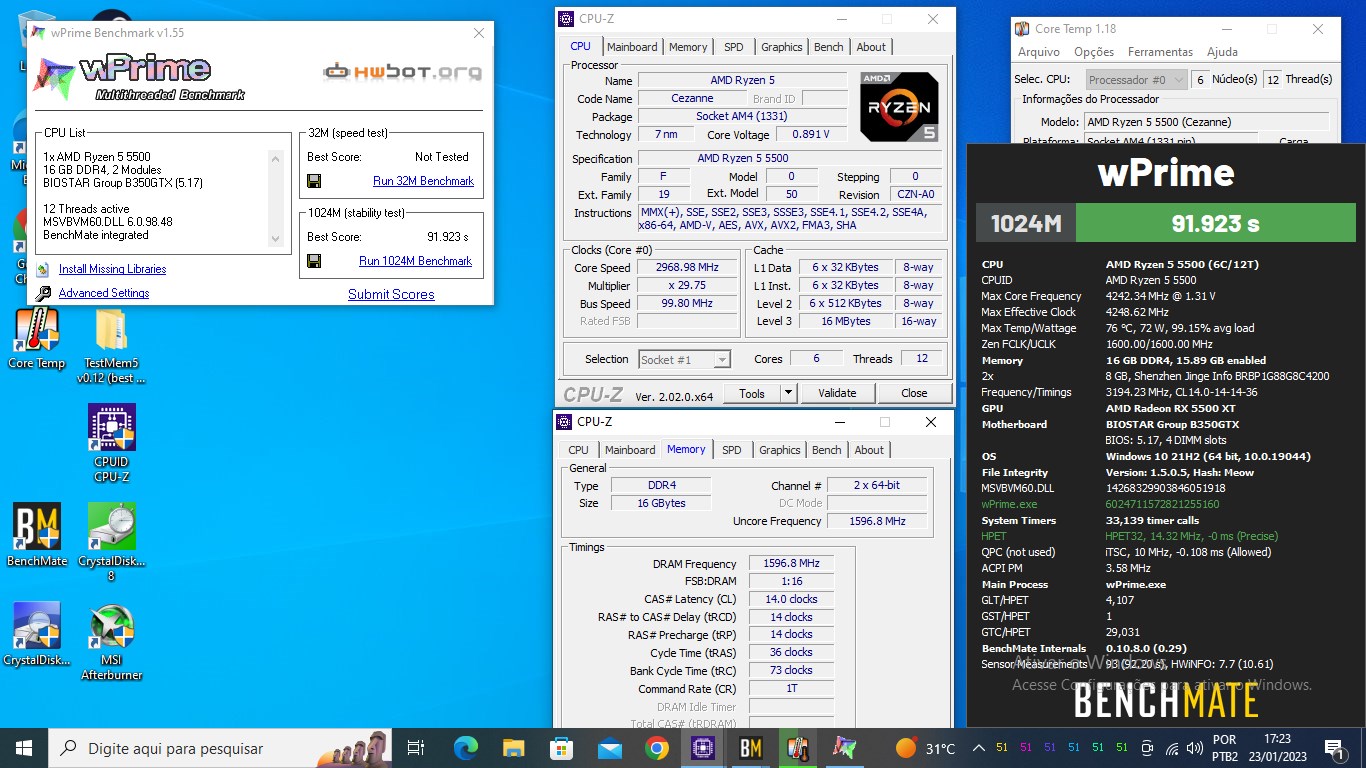Open the Ferramentas menu in Core Temp
Image resolution: width=1366 pixels, height=768 pixels.
pos(1160,52)
